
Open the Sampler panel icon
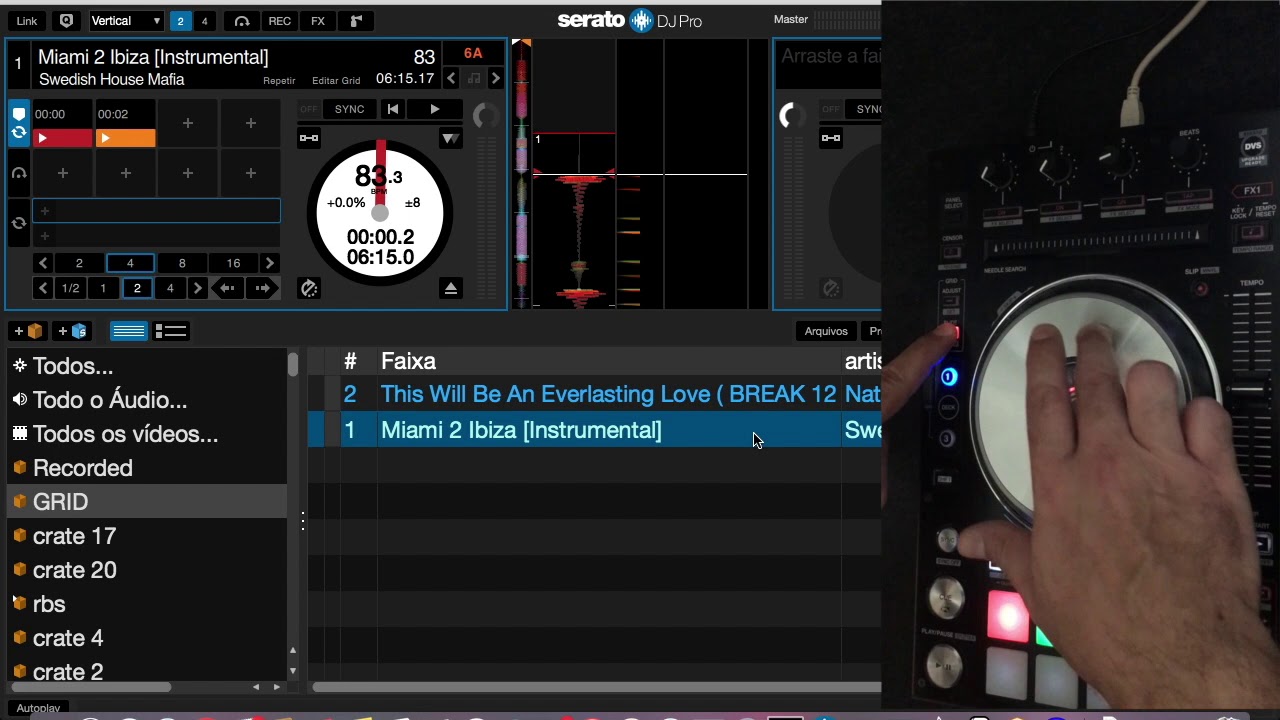[355, 20]
